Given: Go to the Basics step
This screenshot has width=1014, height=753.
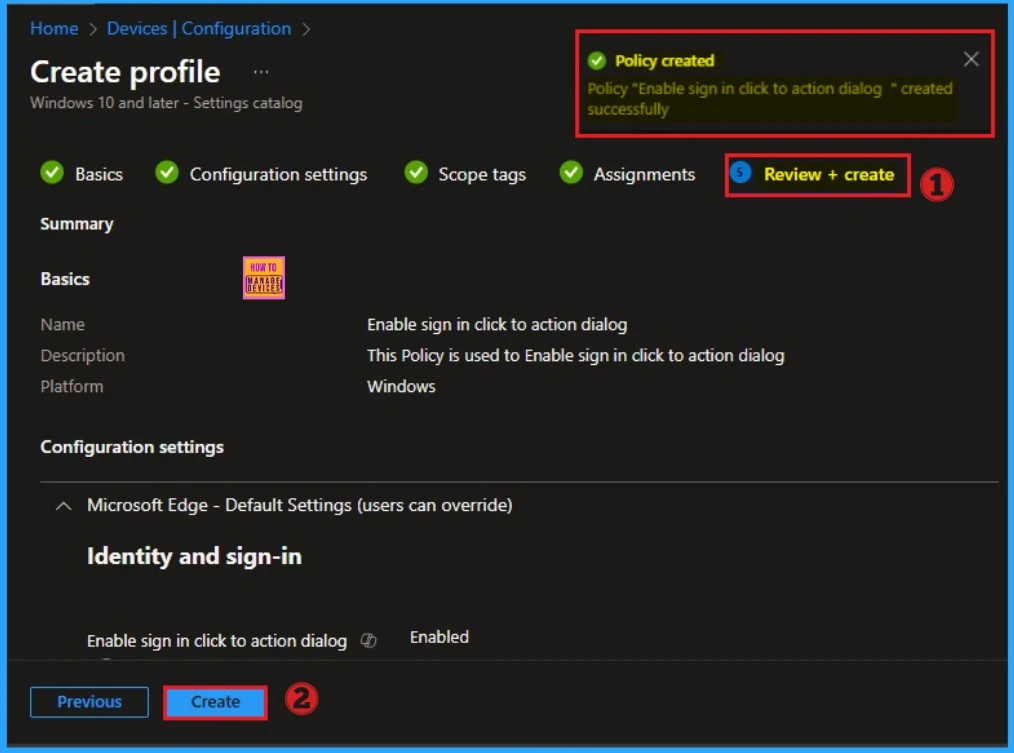Looking at the screenshot, I should point(98,174).
